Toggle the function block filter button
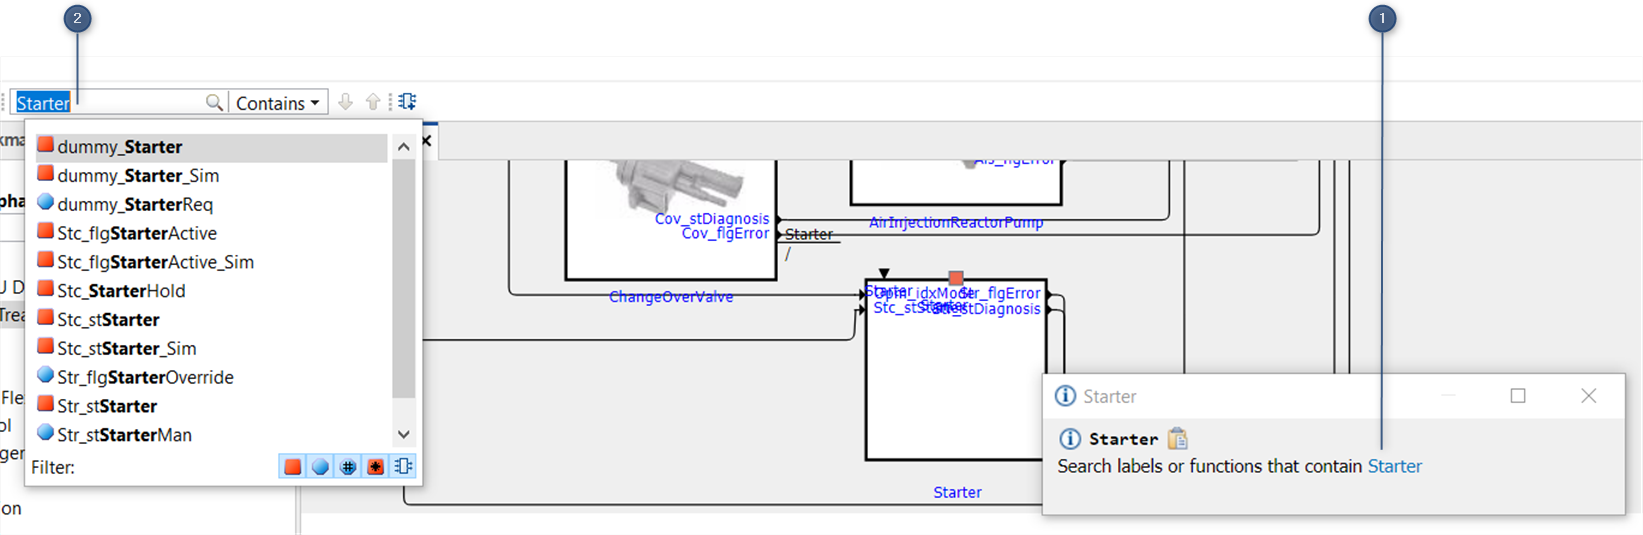The image size is (1643, 535). [x=403, y=467]
